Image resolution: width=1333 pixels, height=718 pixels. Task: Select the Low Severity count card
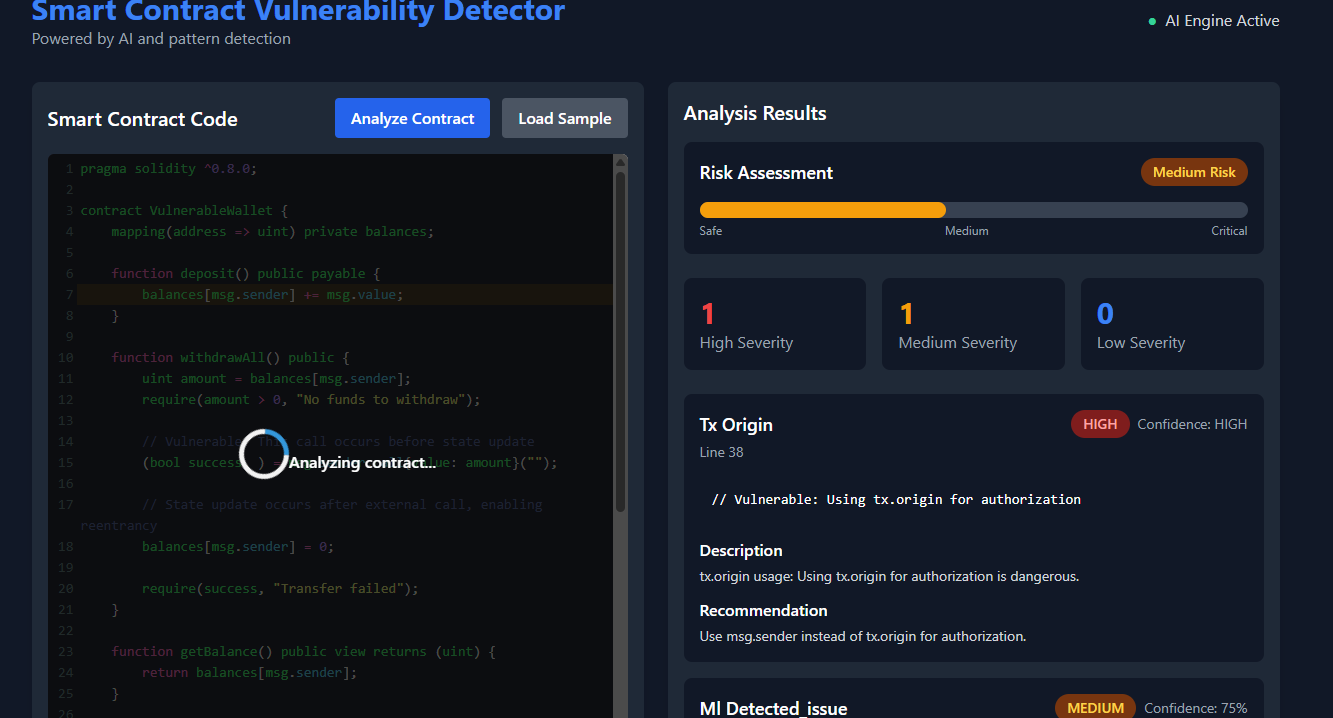[x=1172, y=324]
